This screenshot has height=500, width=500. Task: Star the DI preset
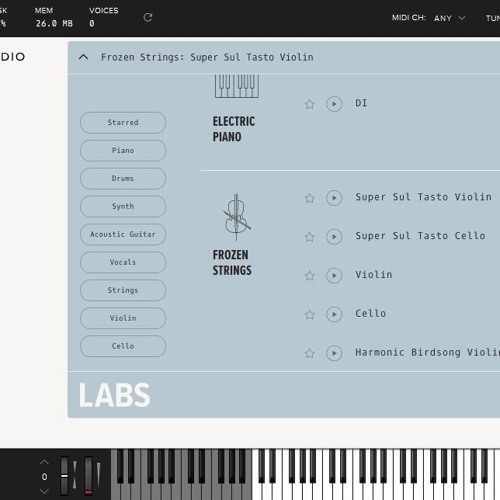(310, 104)
